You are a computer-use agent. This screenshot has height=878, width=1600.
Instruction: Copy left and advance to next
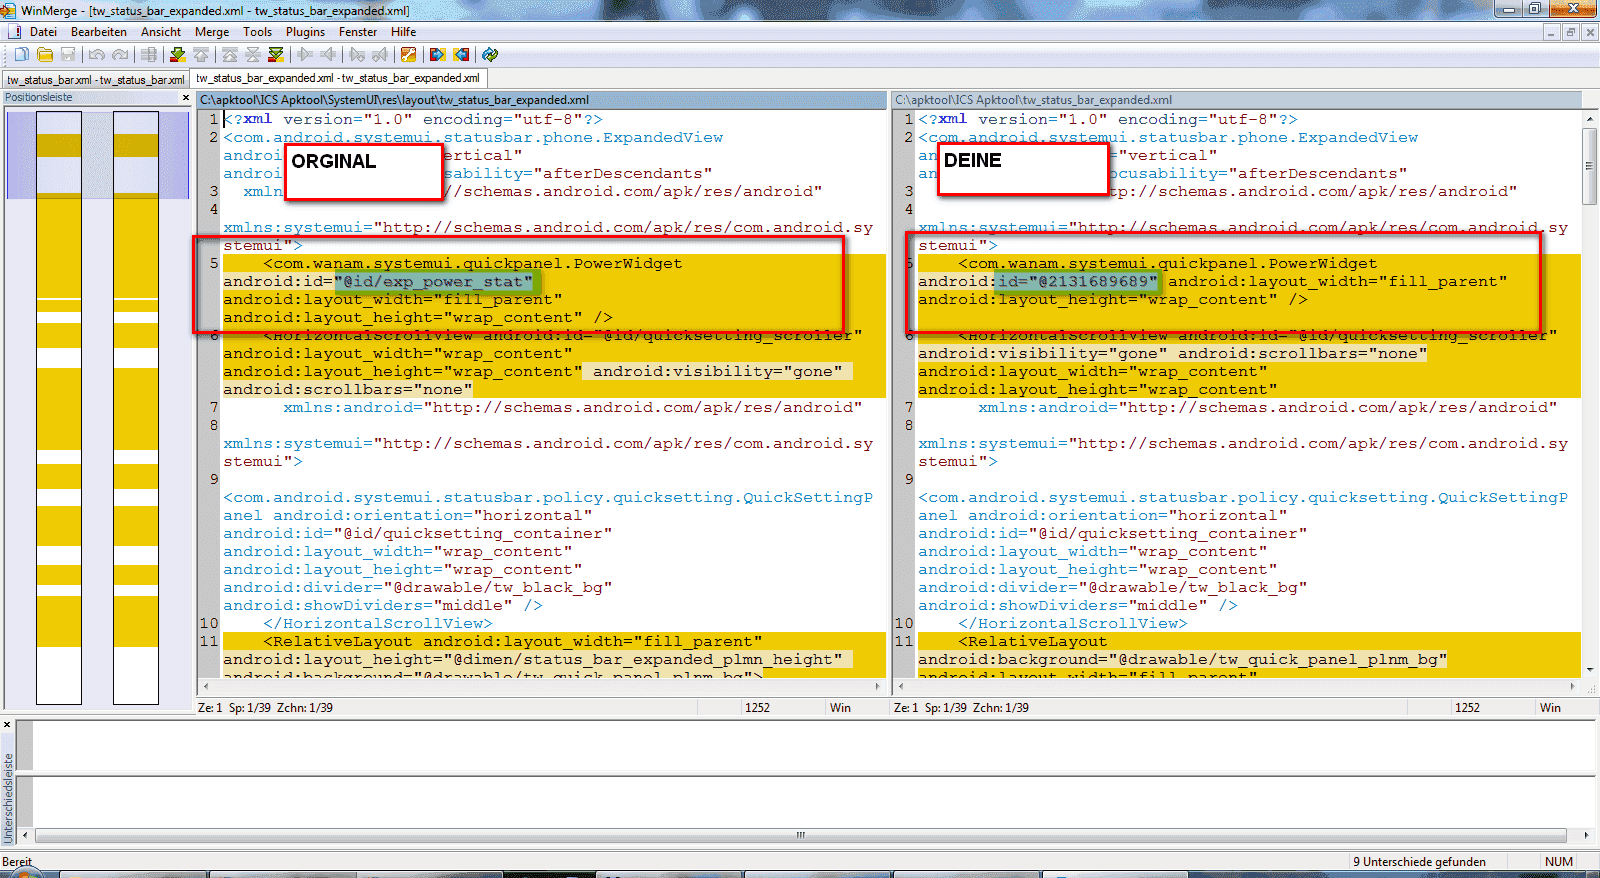click(x=380, y=54)
